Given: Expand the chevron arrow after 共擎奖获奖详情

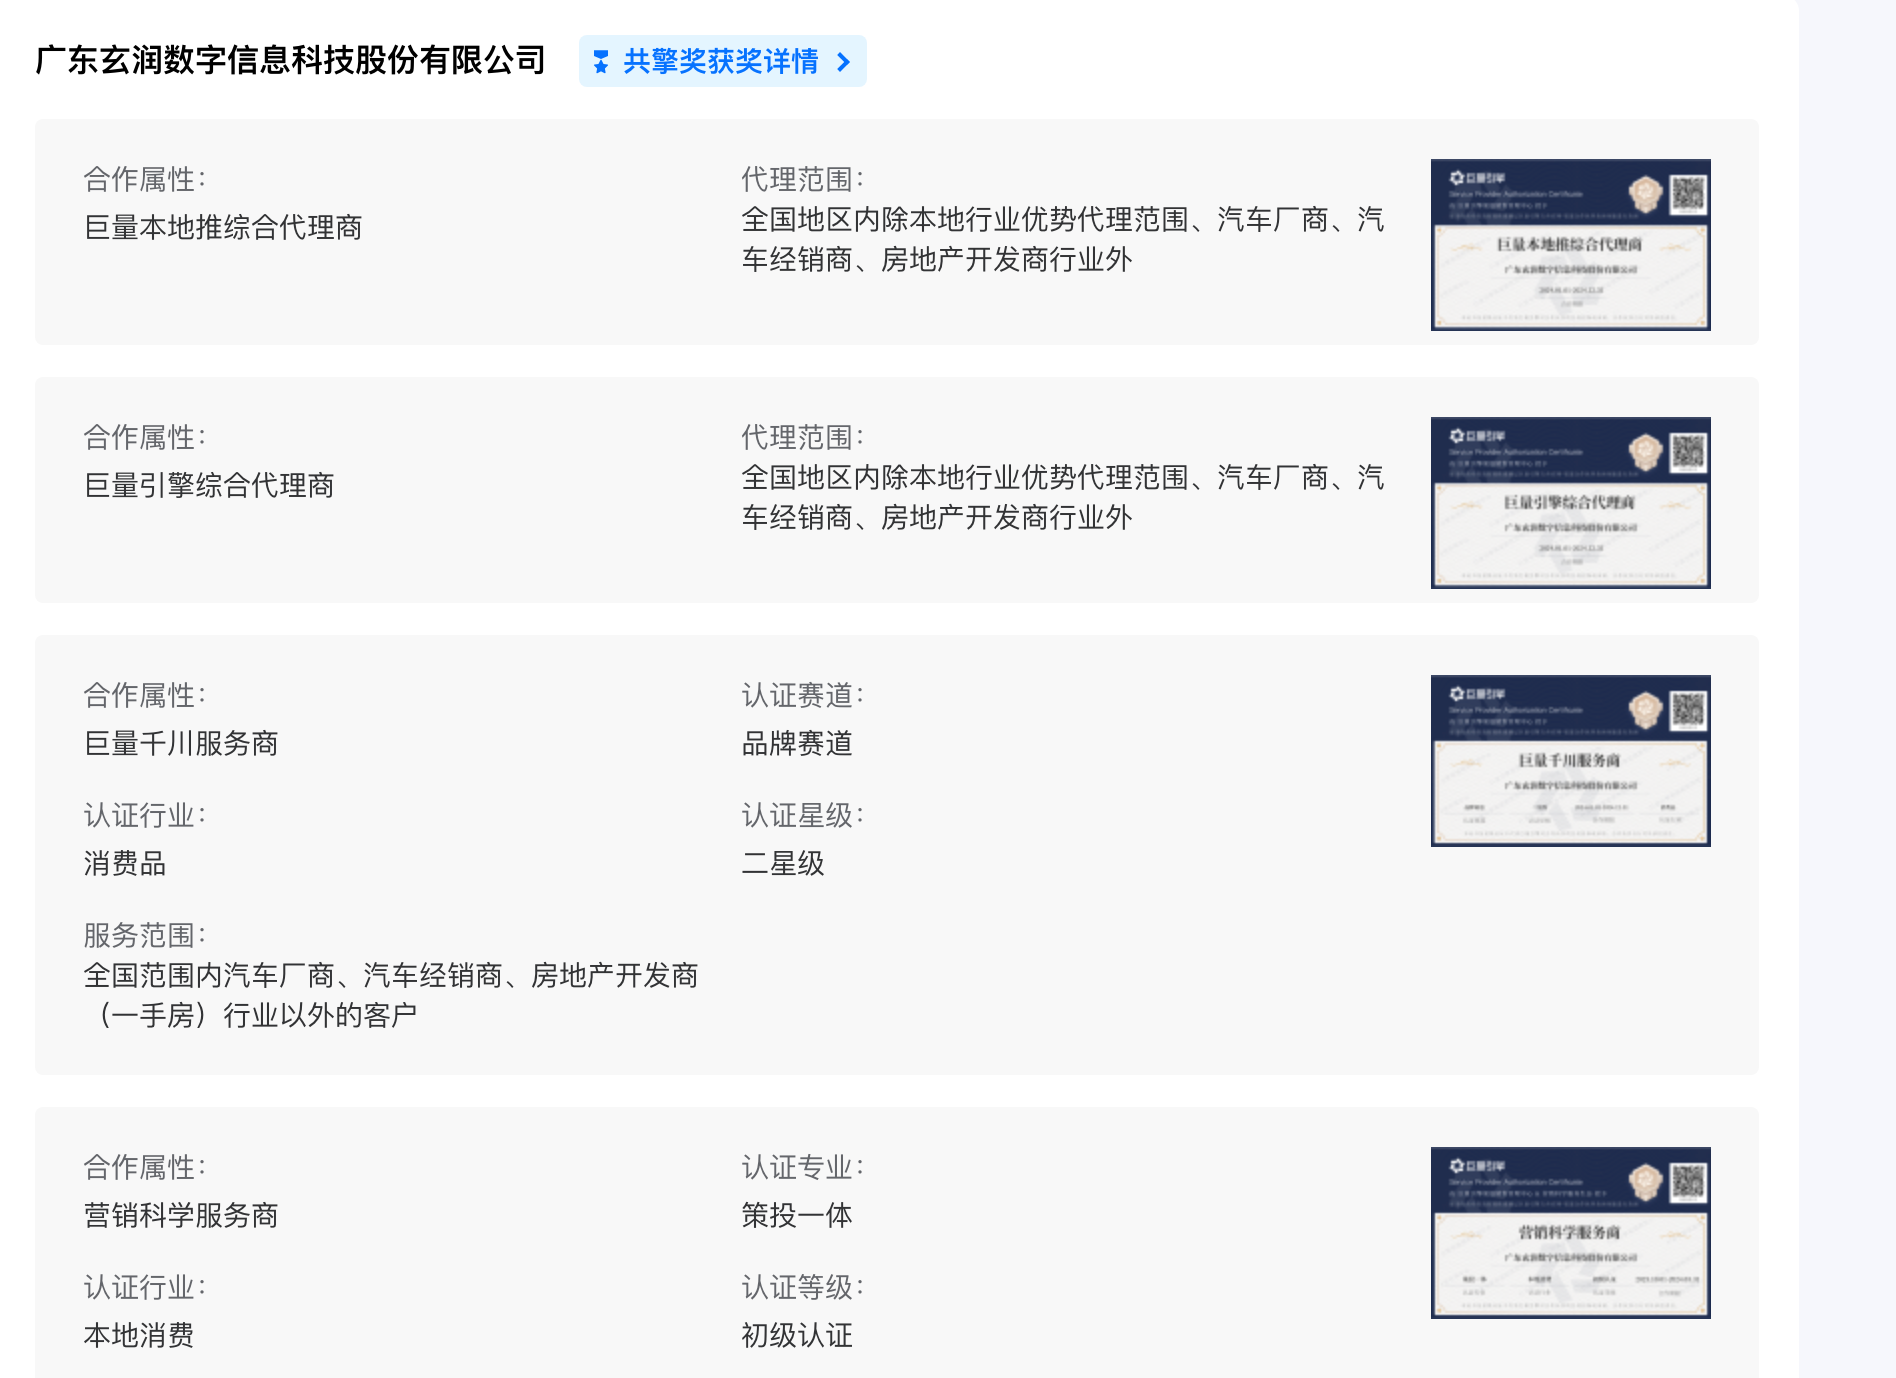Looking at the screenshot, I should tap(843, 62).
